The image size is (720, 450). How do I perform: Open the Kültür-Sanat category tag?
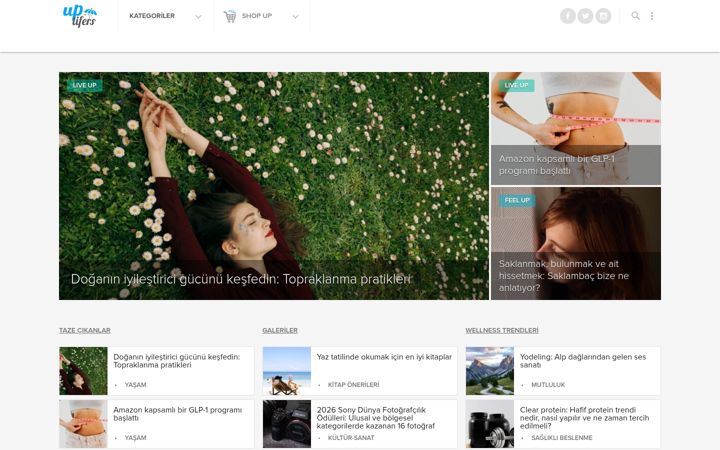pos(351,438)
